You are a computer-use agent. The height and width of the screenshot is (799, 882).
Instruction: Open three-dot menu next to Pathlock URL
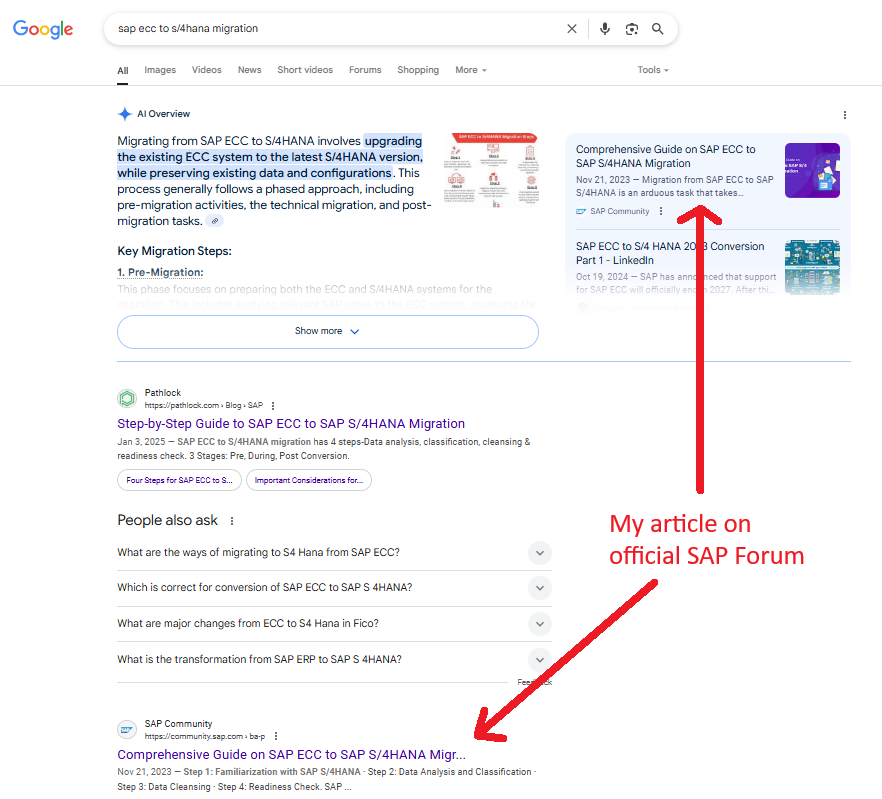pos(273,406)
